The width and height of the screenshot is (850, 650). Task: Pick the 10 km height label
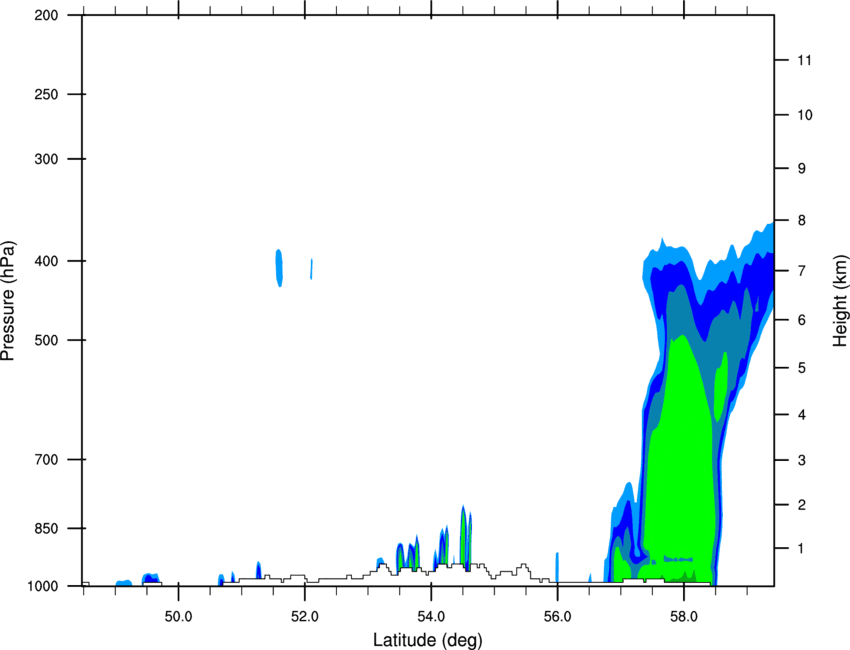804,115
